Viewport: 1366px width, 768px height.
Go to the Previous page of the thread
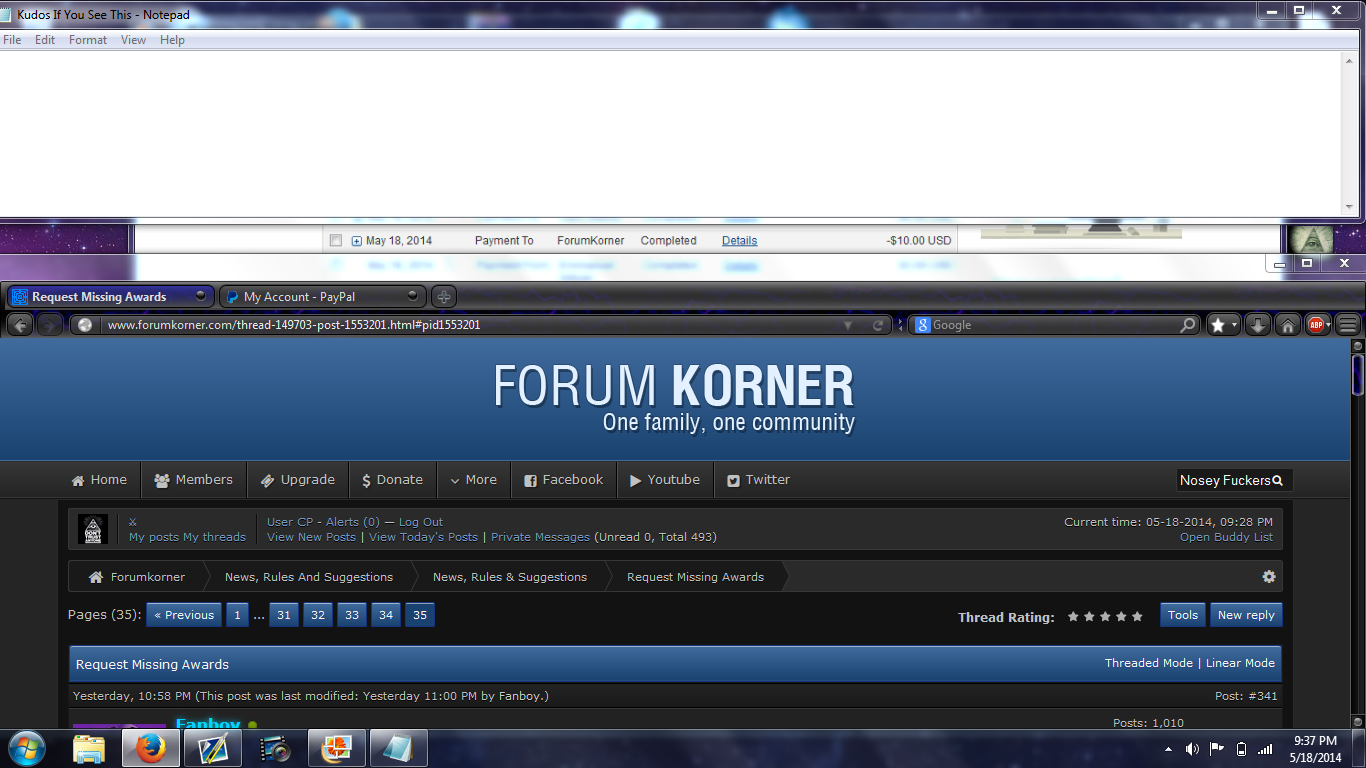click(x=184, y=615)
